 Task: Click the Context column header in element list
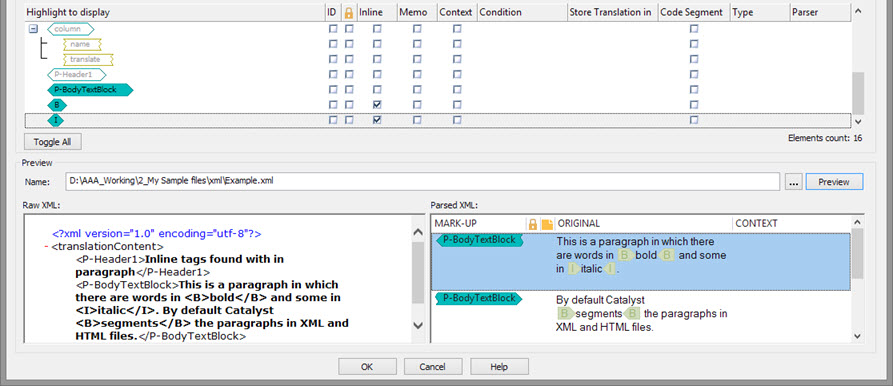(x=456, y=13)
